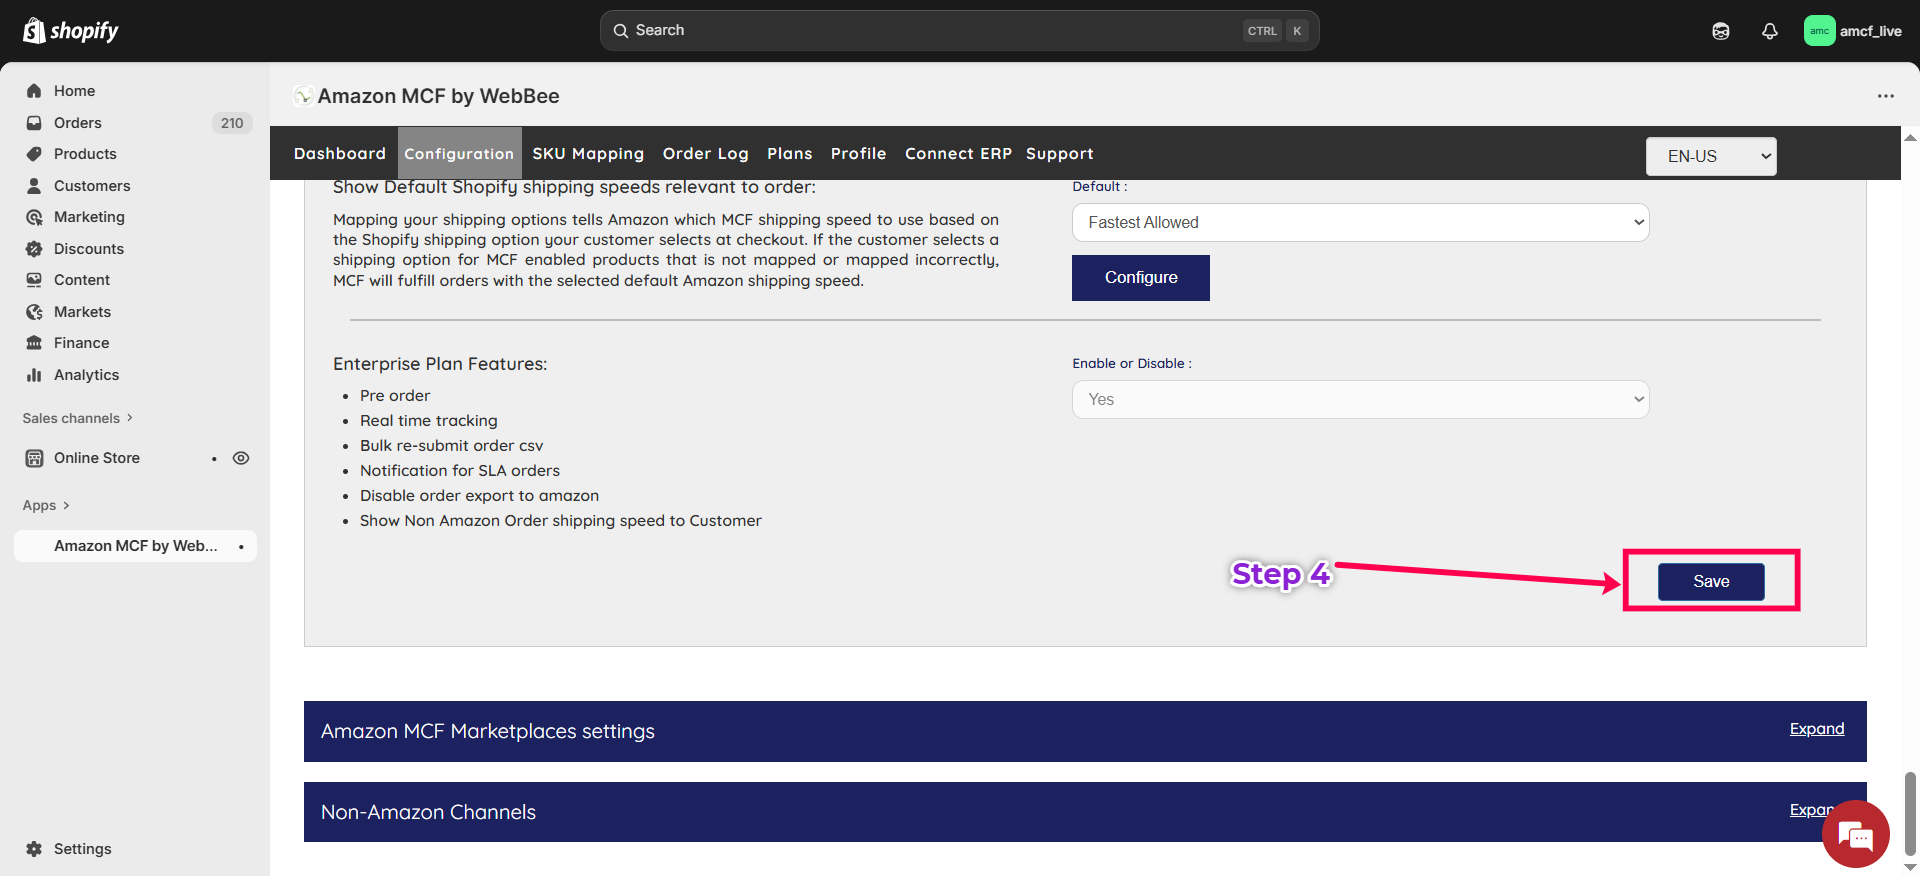
Task: Open Settings gear in sidebar
Action: [34, 849]
